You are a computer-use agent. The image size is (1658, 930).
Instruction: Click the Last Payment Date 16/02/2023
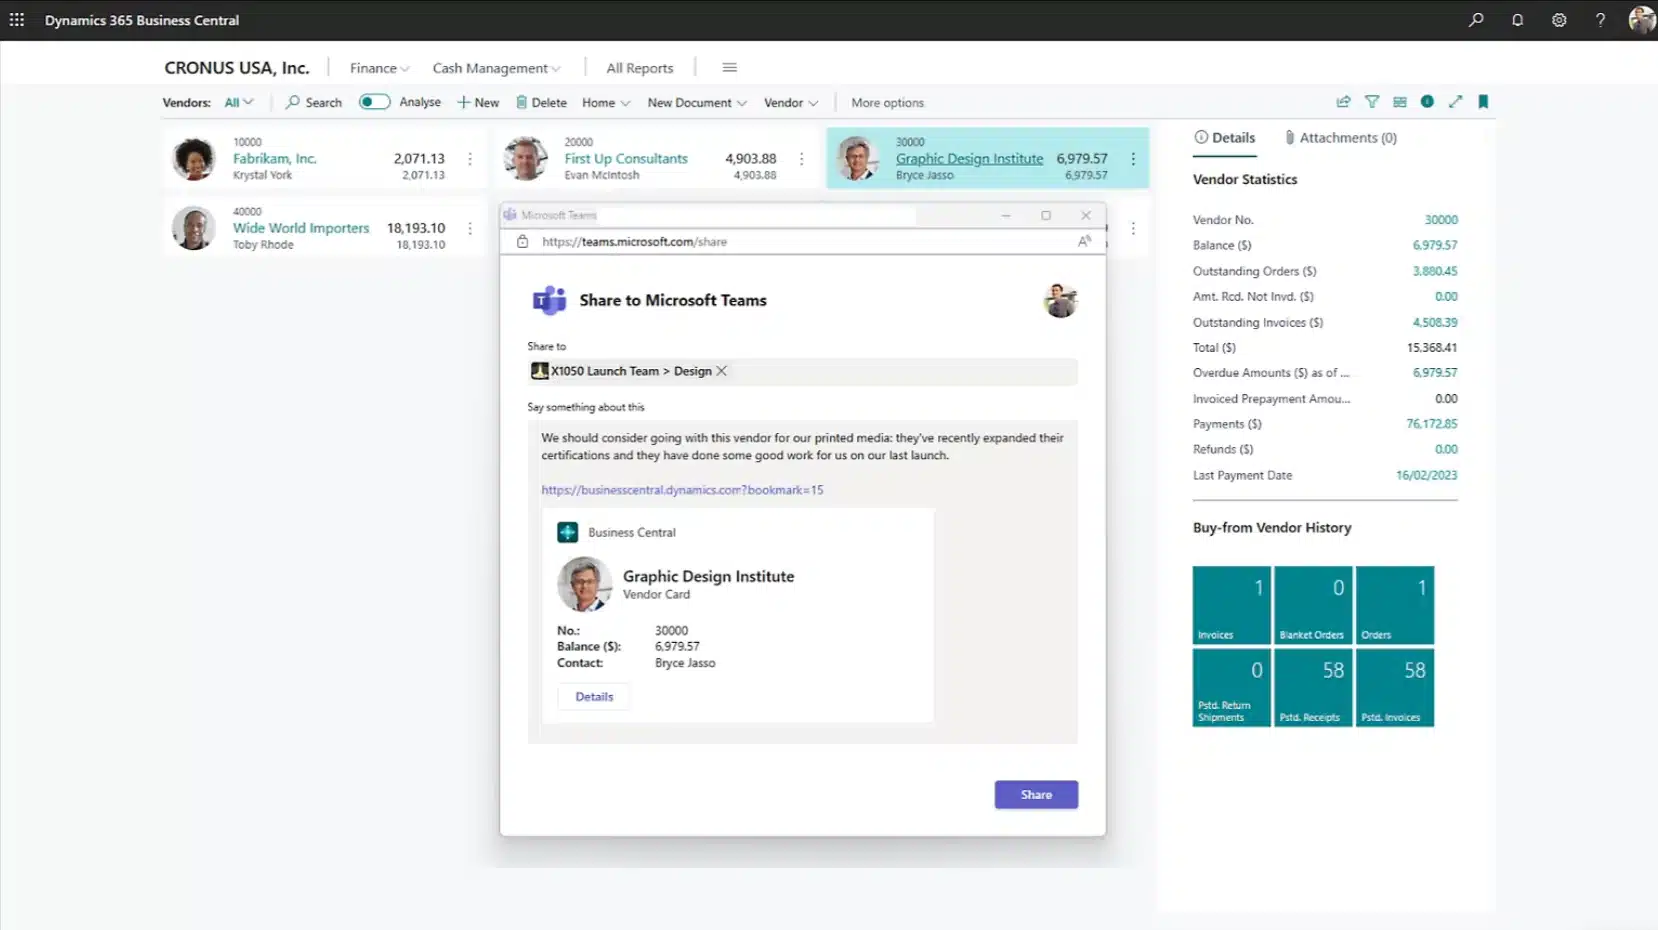pos(1426,476)
